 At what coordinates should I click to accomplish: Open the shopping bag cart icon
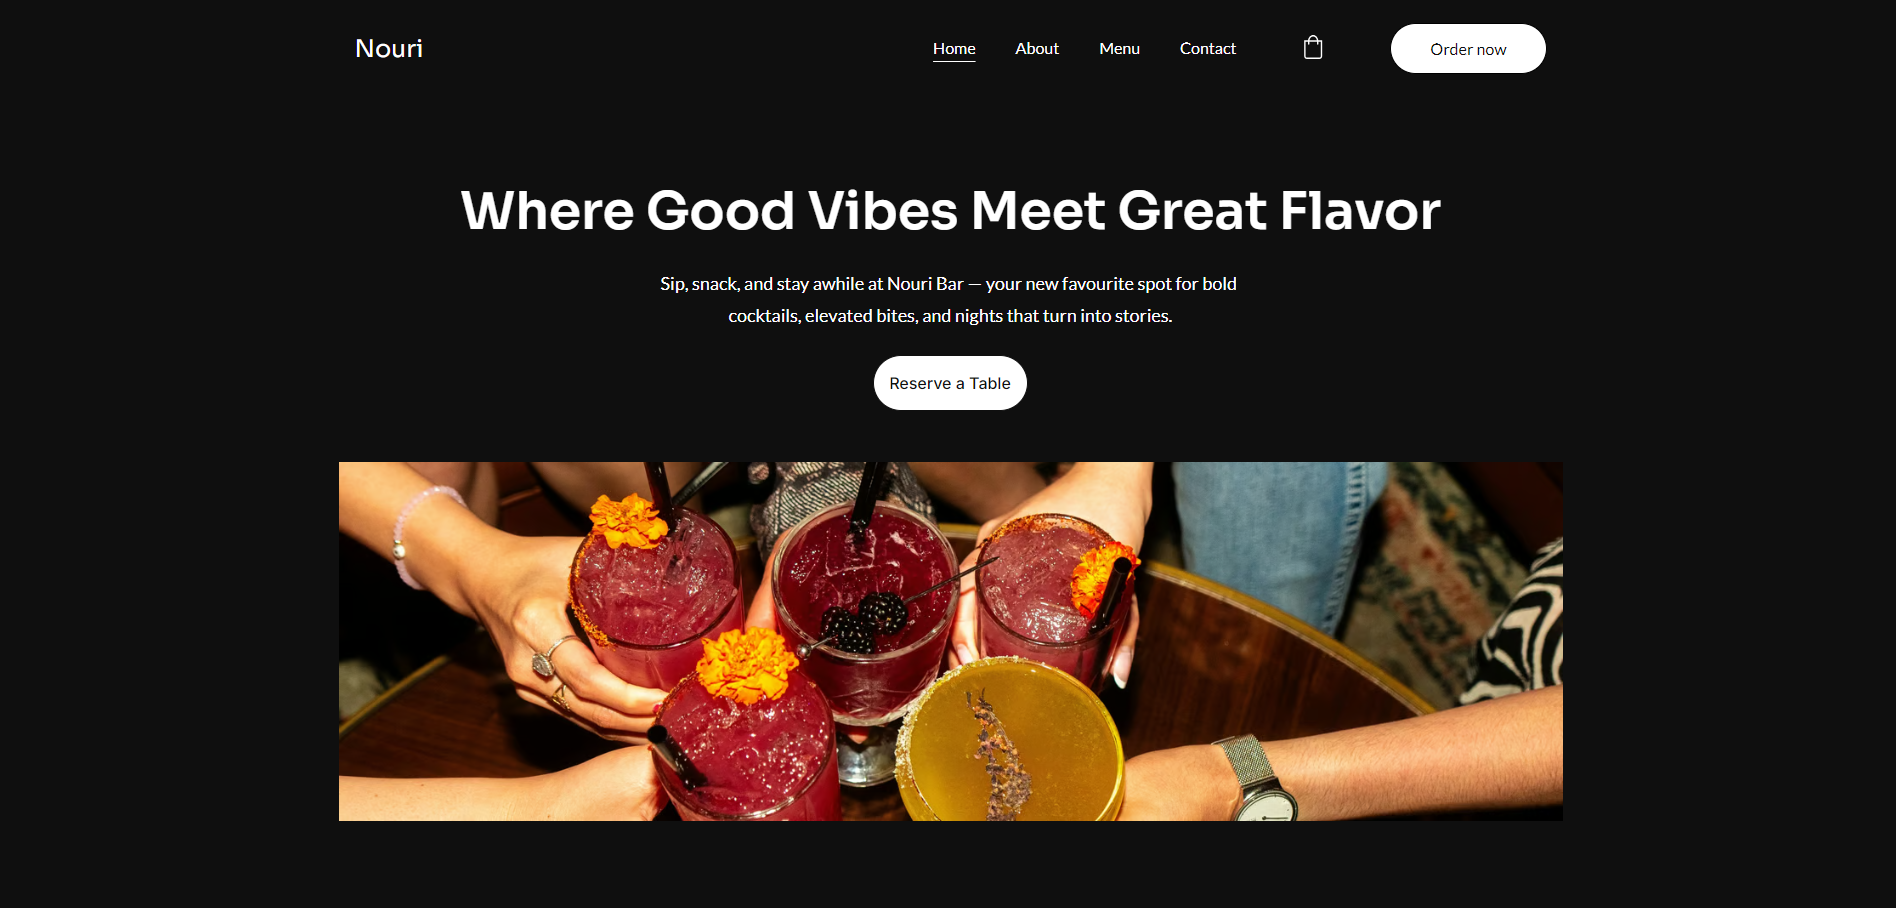1313,48
